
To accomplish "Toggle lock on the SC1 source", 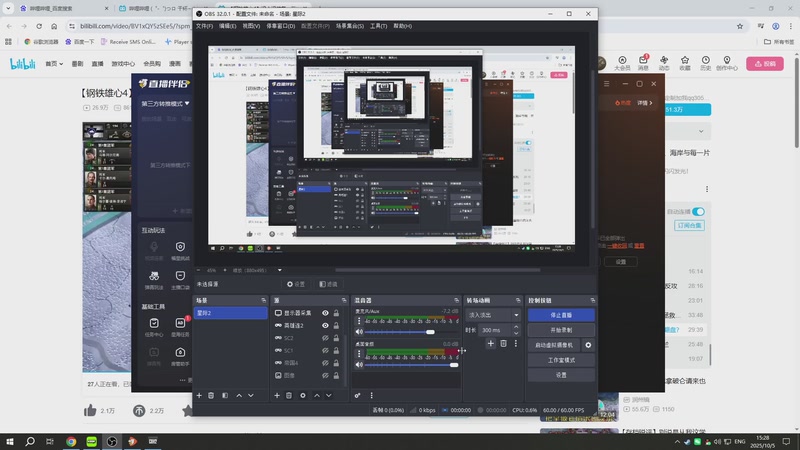I will tap(336, 351).
